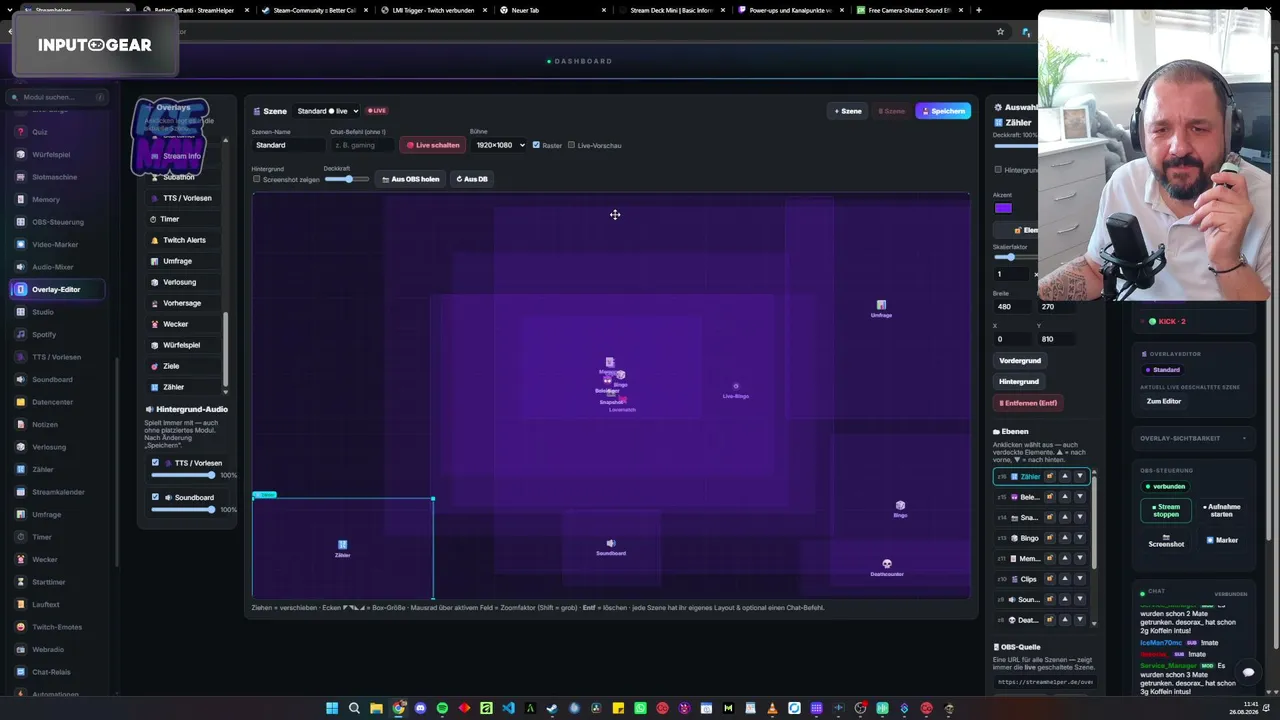This screenshot has width=1280, height=720.
Task: Click the Live schalten button
Action: pyautogui.click(x=434, y=145)
